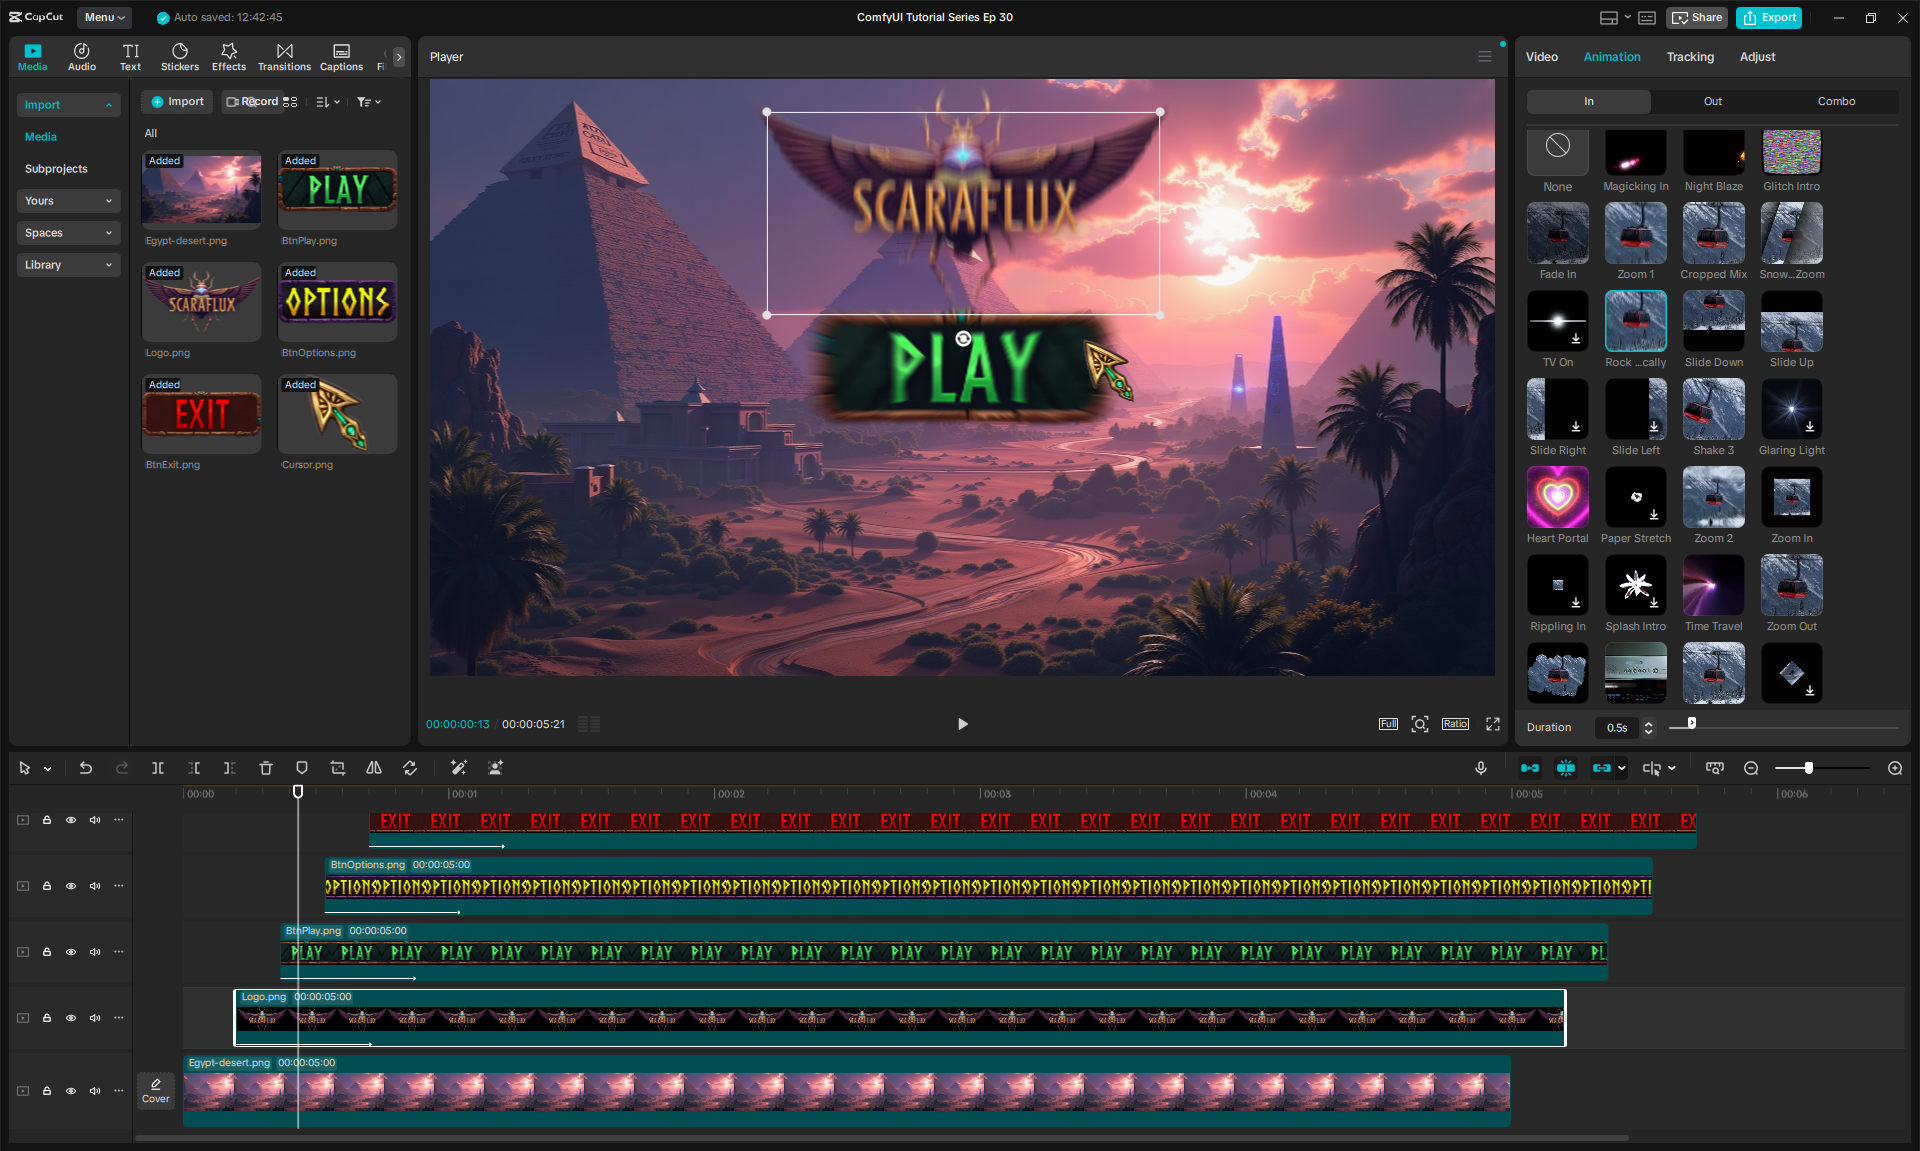1920x1151 pixels.
Task: Click the Mirror flip tool
Action: tap(374, 768)
